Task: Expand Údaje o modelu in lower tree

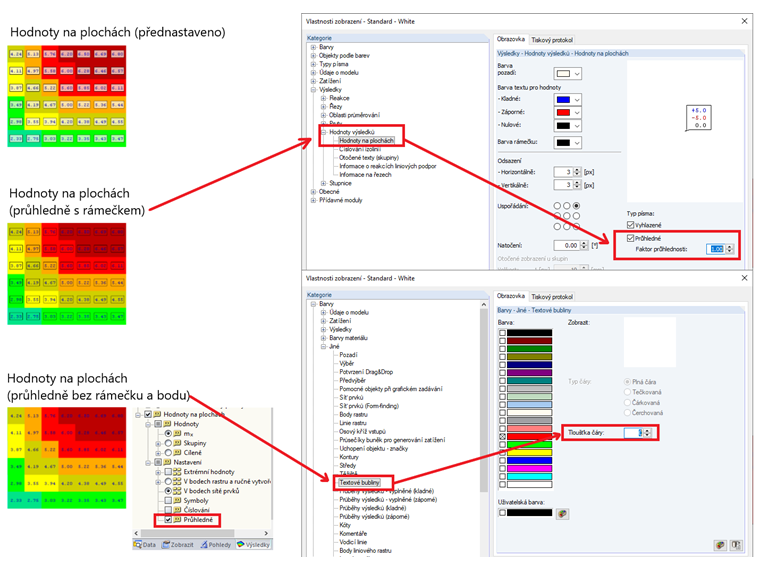Action: click(x=323, y=313)
